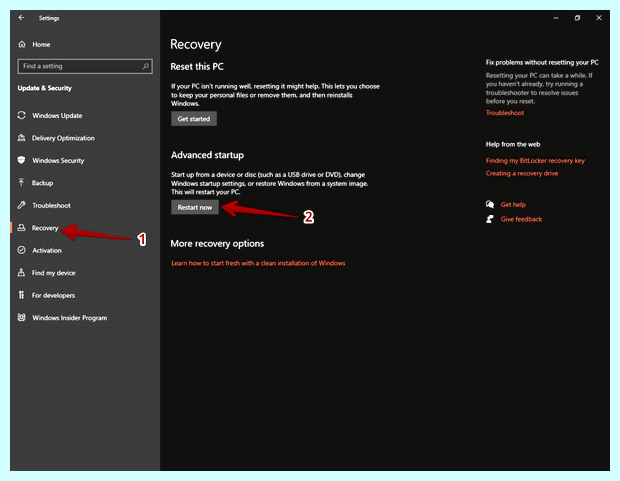Open For developers settings
This screenshot has height=481, width=620.
[53, 295]
